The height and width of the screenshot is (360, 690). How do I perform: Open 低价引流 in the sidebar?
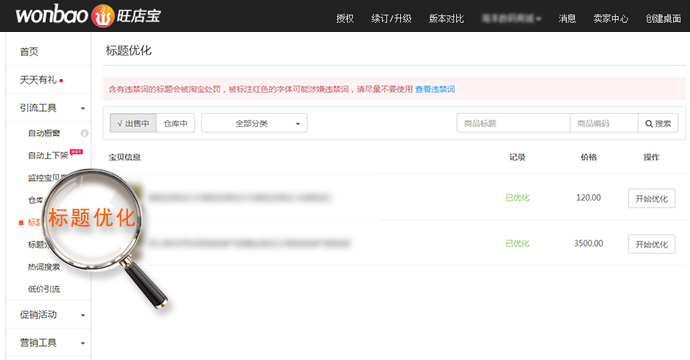pos(44,289)
